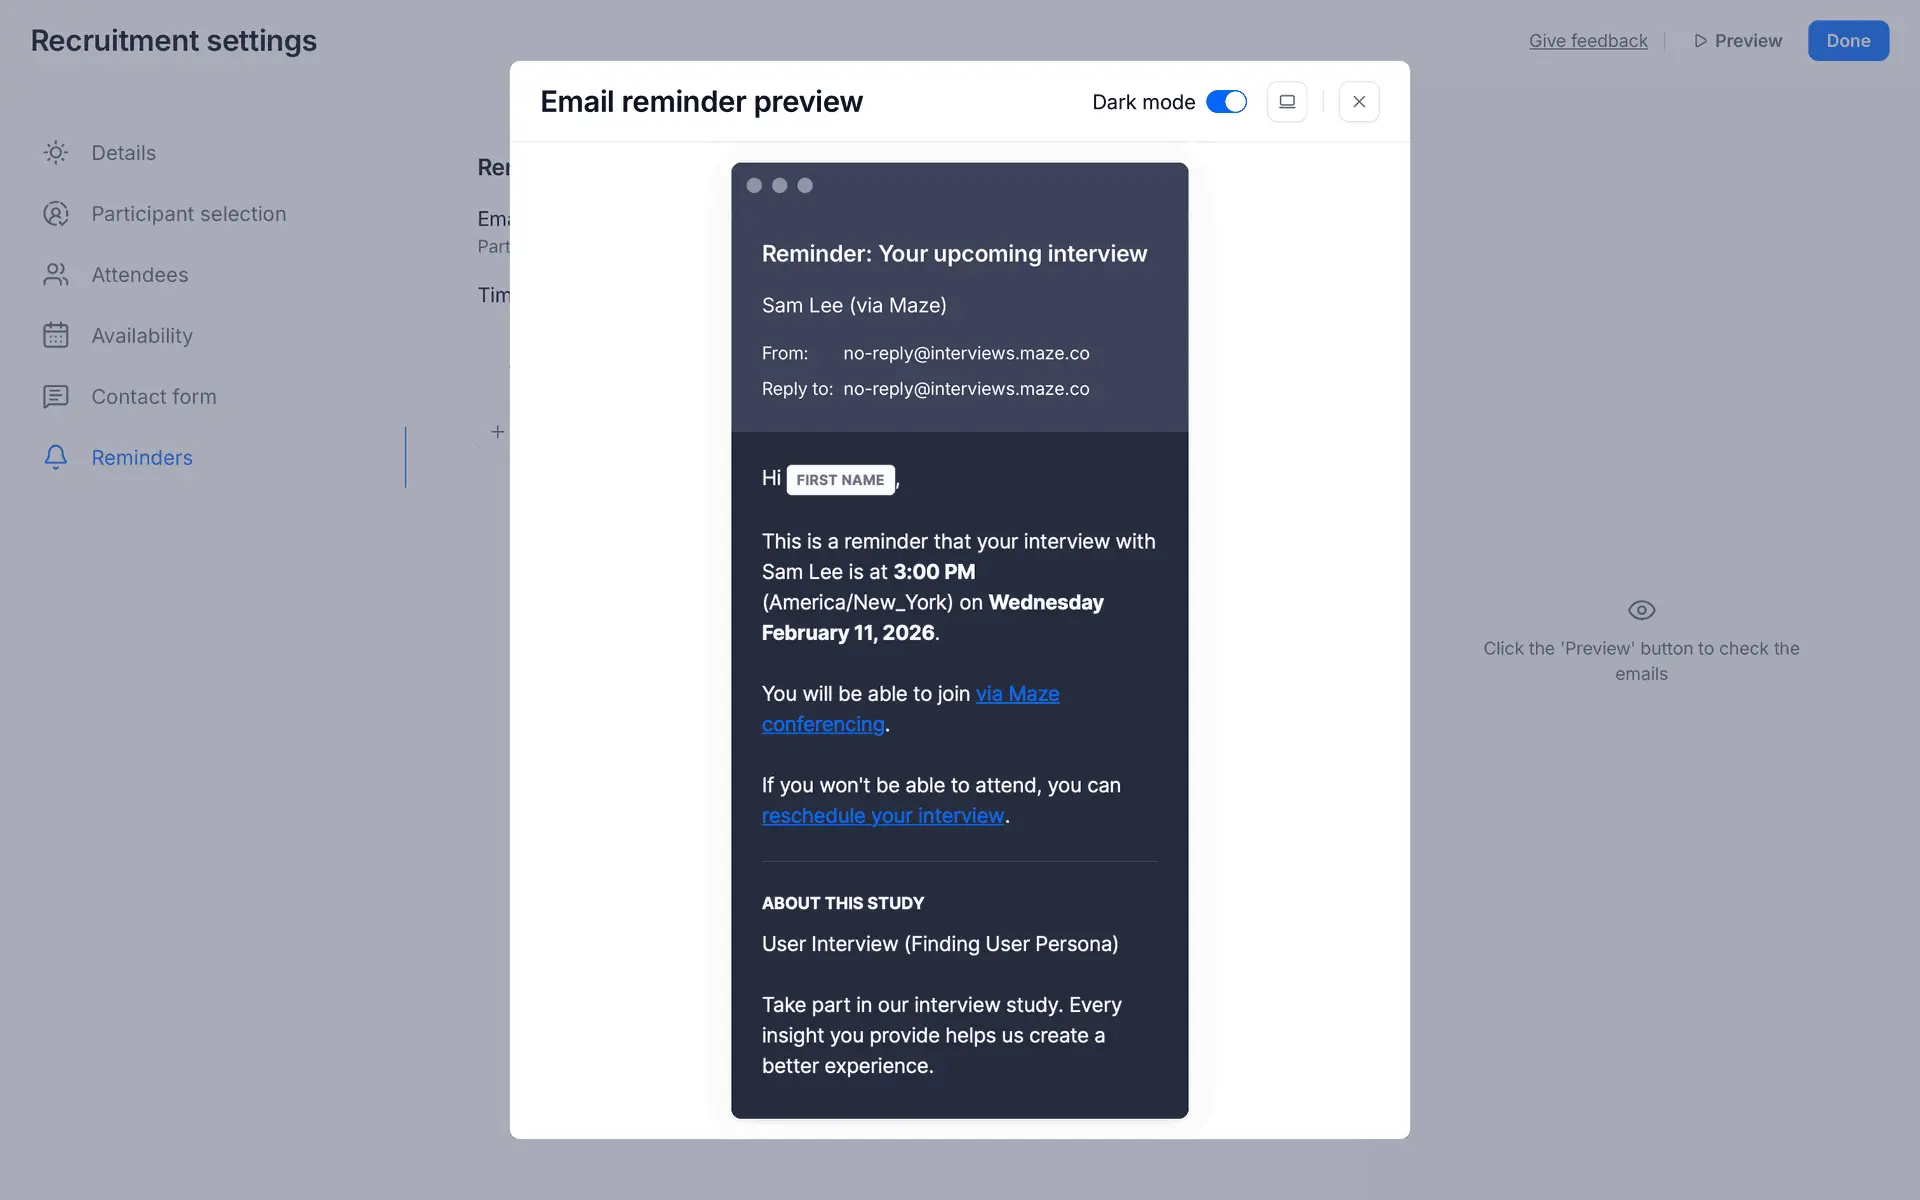Click the plus icon behind dialog
Screen dimensions: 1920x1200
(498, 432)
